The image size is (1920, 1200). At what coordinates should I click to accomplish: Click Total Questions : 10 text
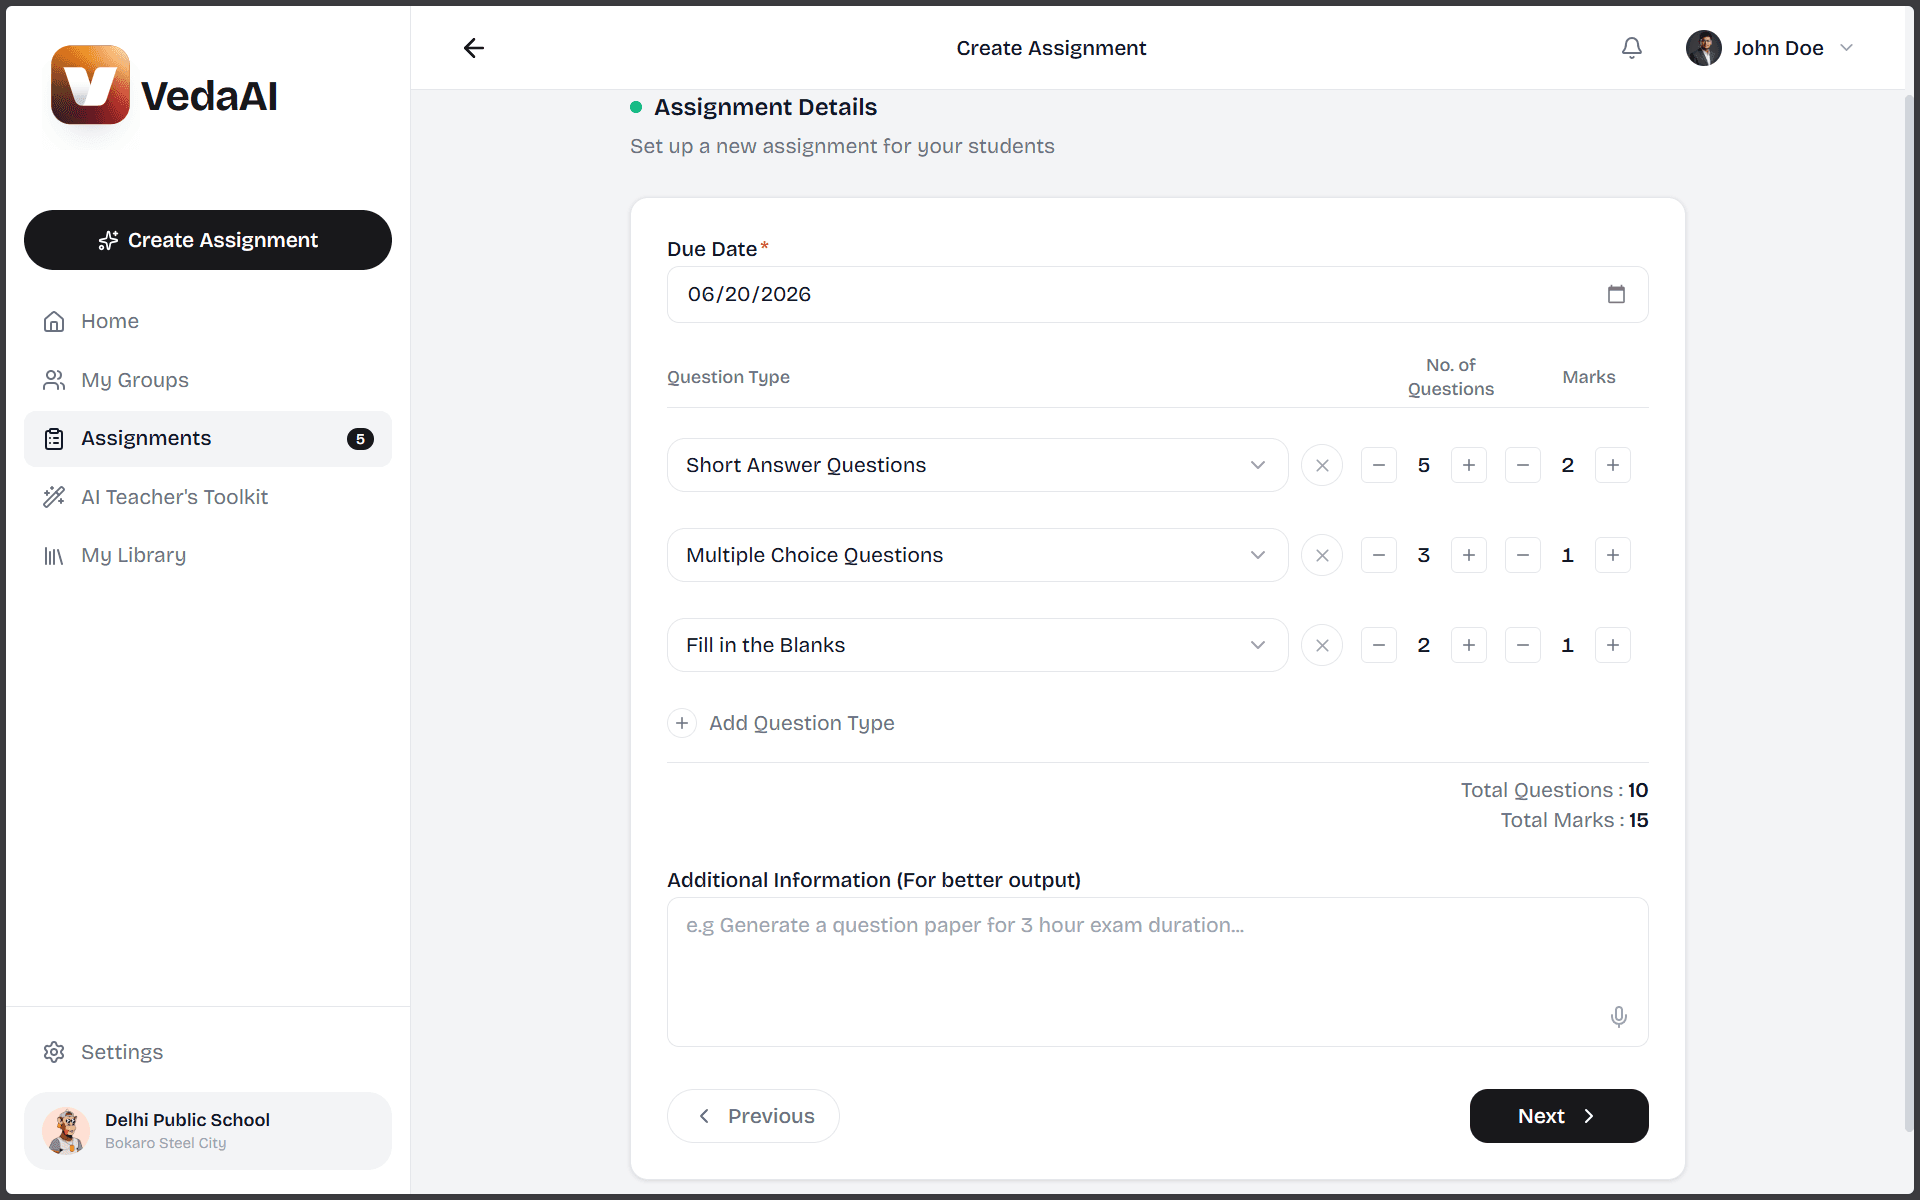click(x=1554, y=790)
